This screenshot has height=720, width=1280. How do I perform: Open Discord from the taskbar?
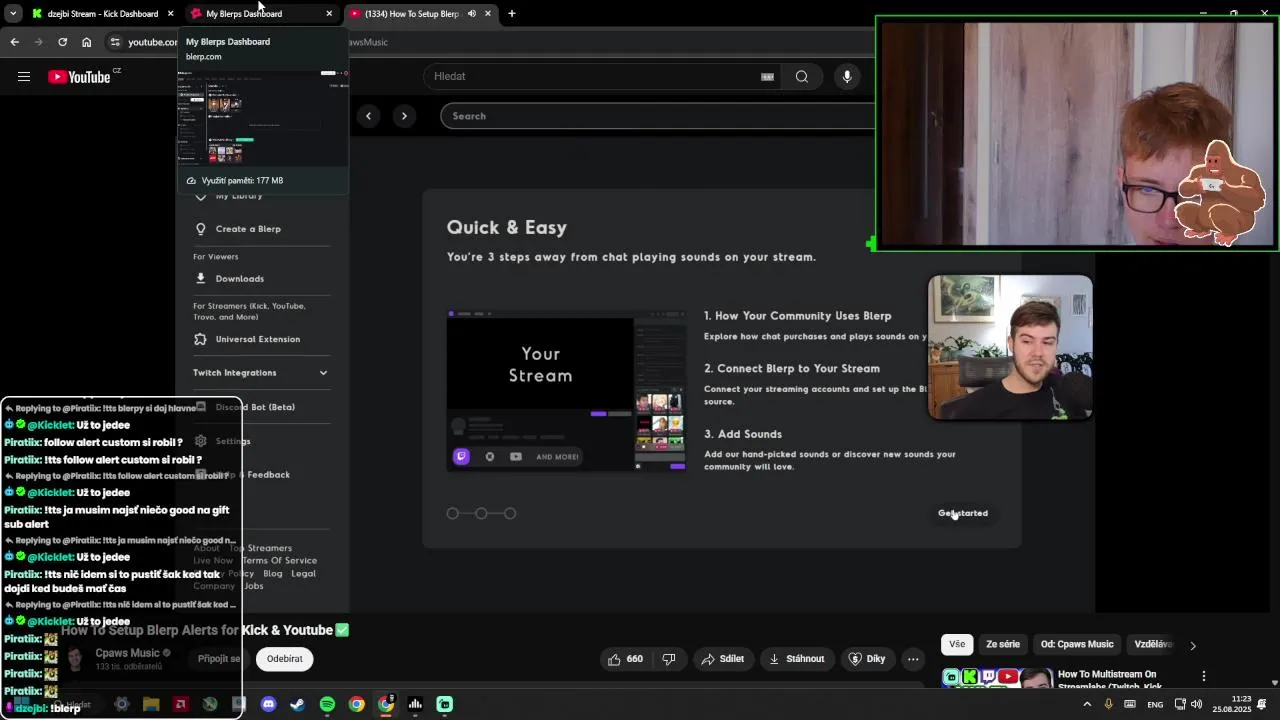[x=268, y=704]
